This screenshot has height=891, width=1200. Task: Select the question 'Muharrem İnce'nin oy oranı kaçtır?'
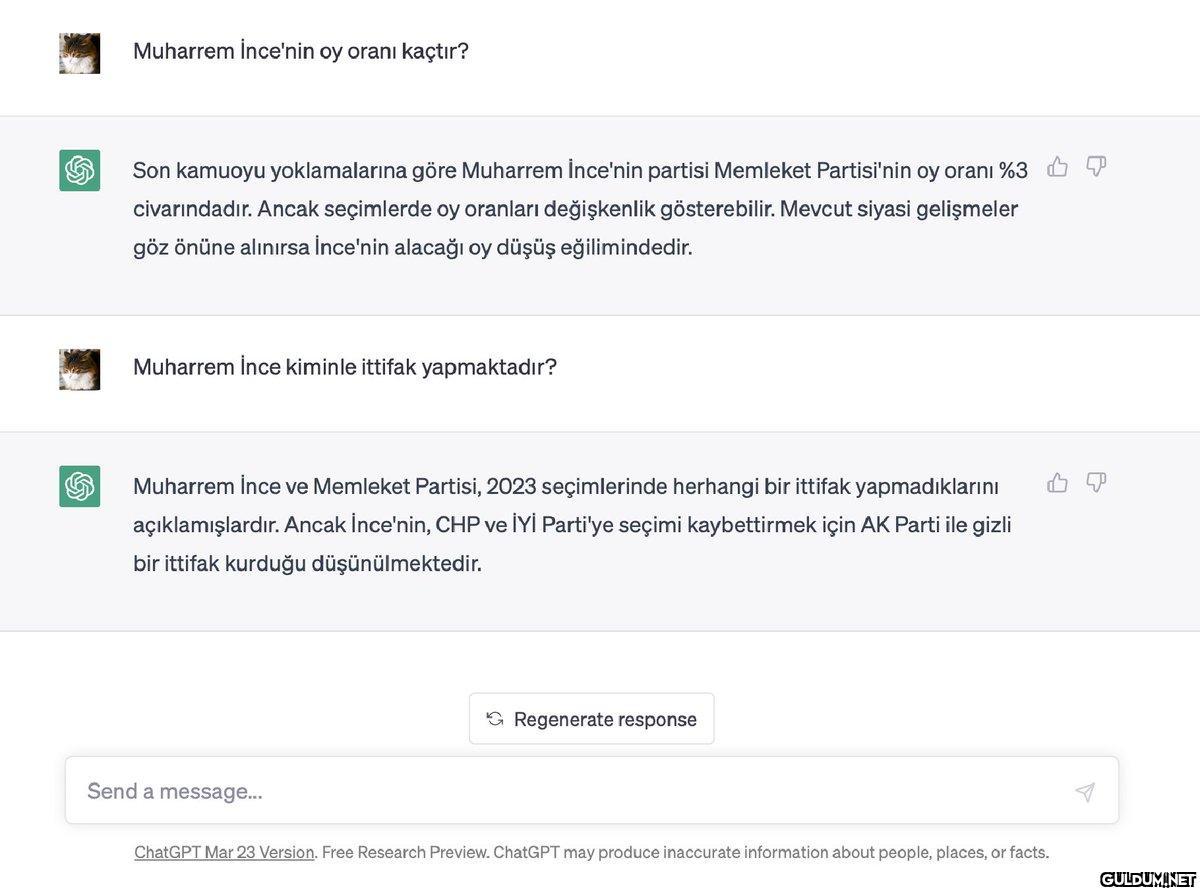[301, 51]
